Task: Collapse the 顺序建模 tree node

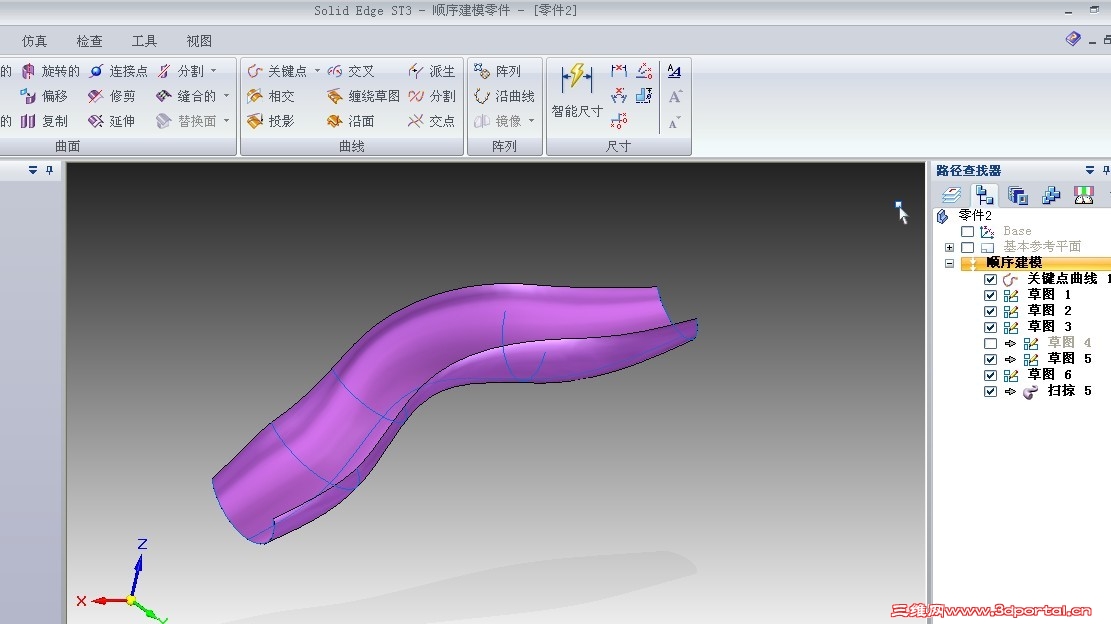Action: click(x=949, y=263)
